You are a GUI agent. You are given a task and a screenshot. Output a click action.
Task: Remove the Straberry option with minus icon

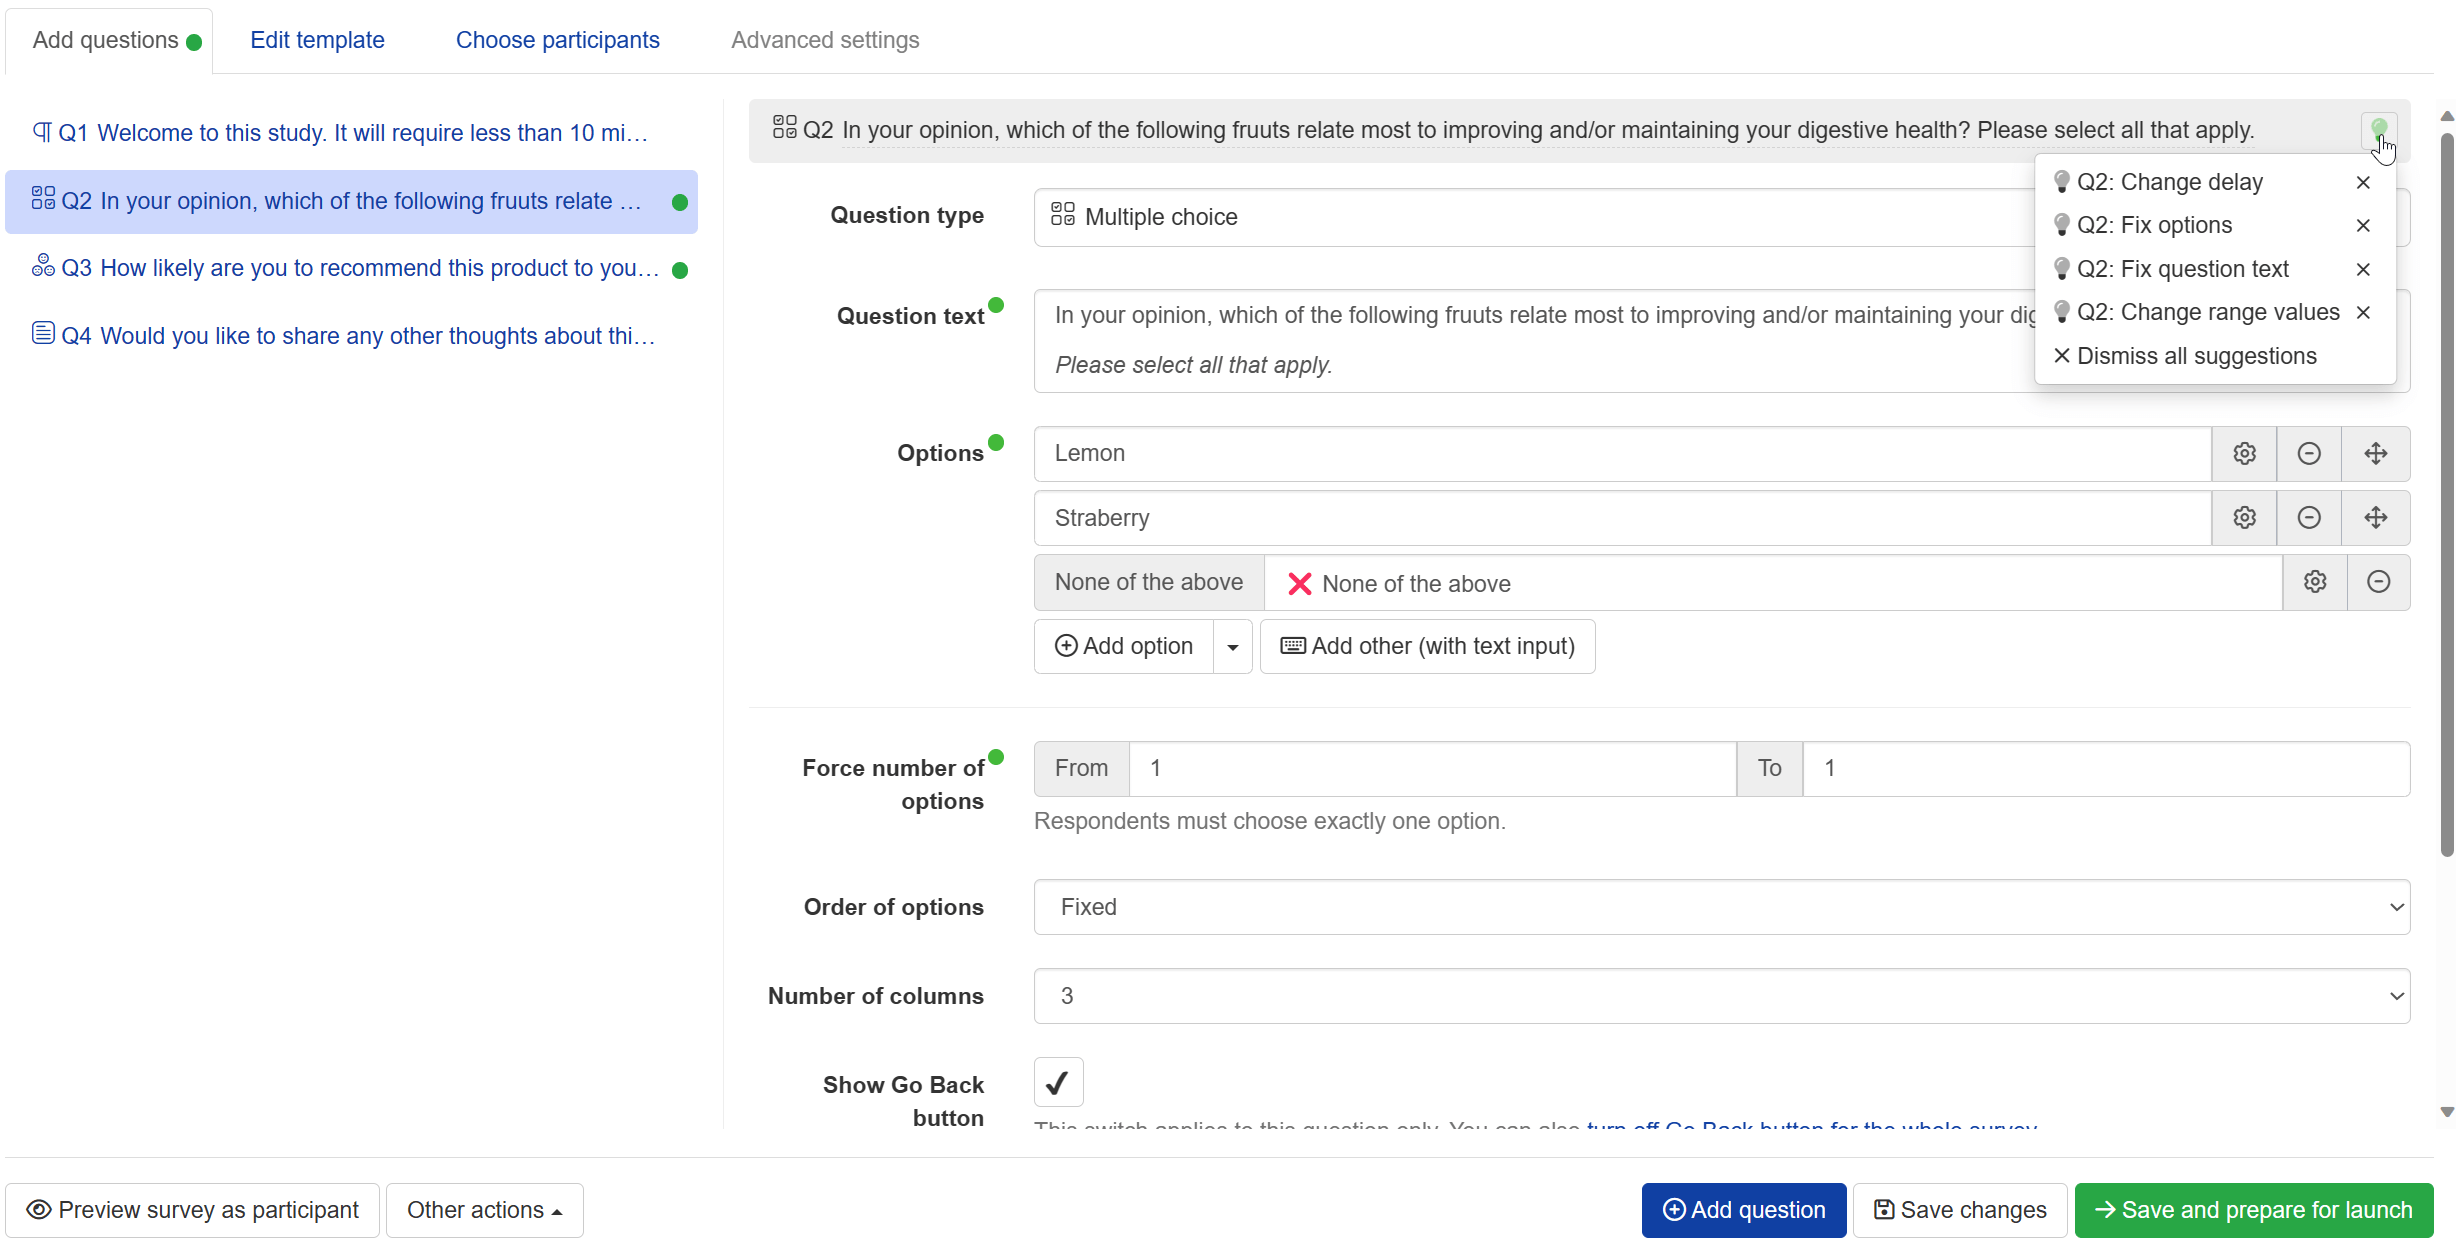click(x=2308, y=518)
